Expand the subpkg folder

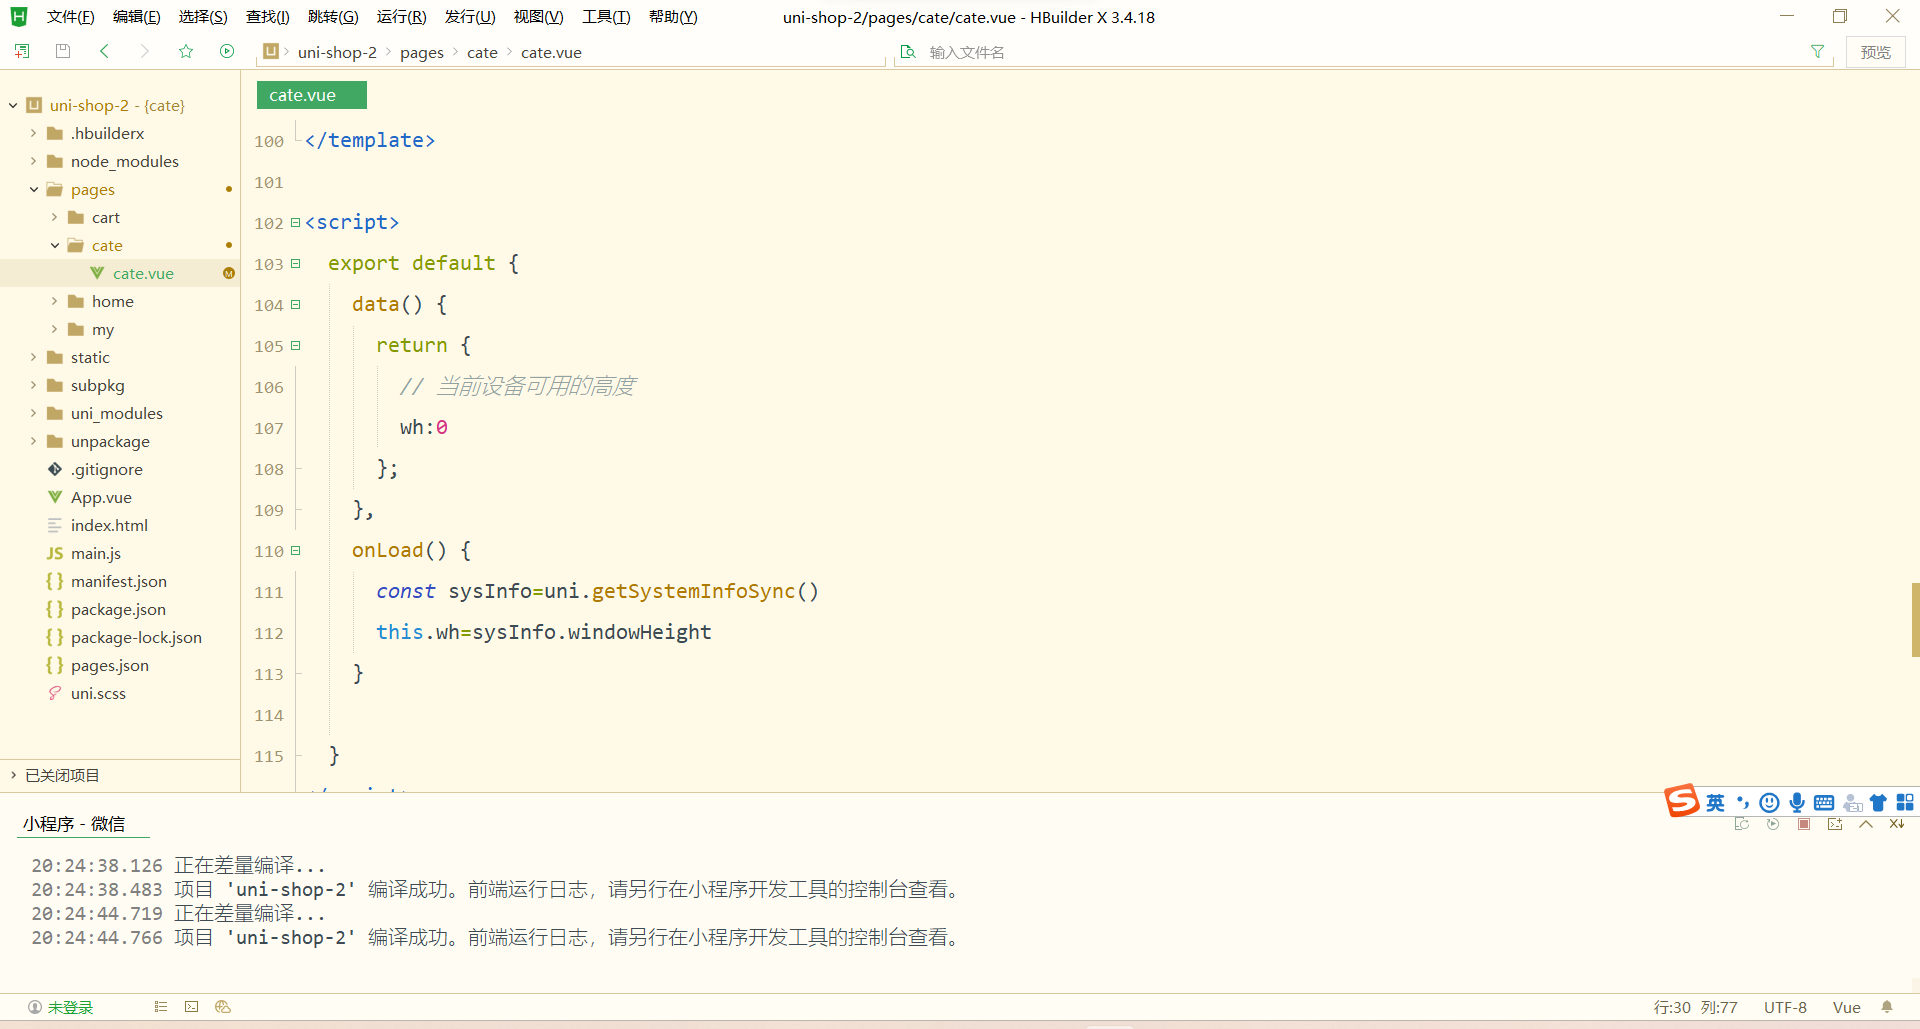(33, 385)
